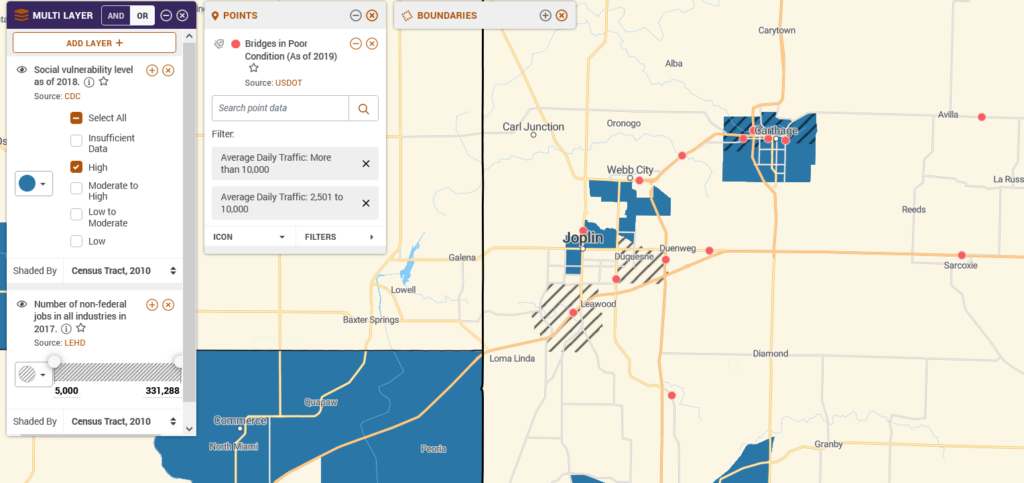Click the Multi Layer stack icon
Screen dimensions: 1024x483
click(21, 16)
